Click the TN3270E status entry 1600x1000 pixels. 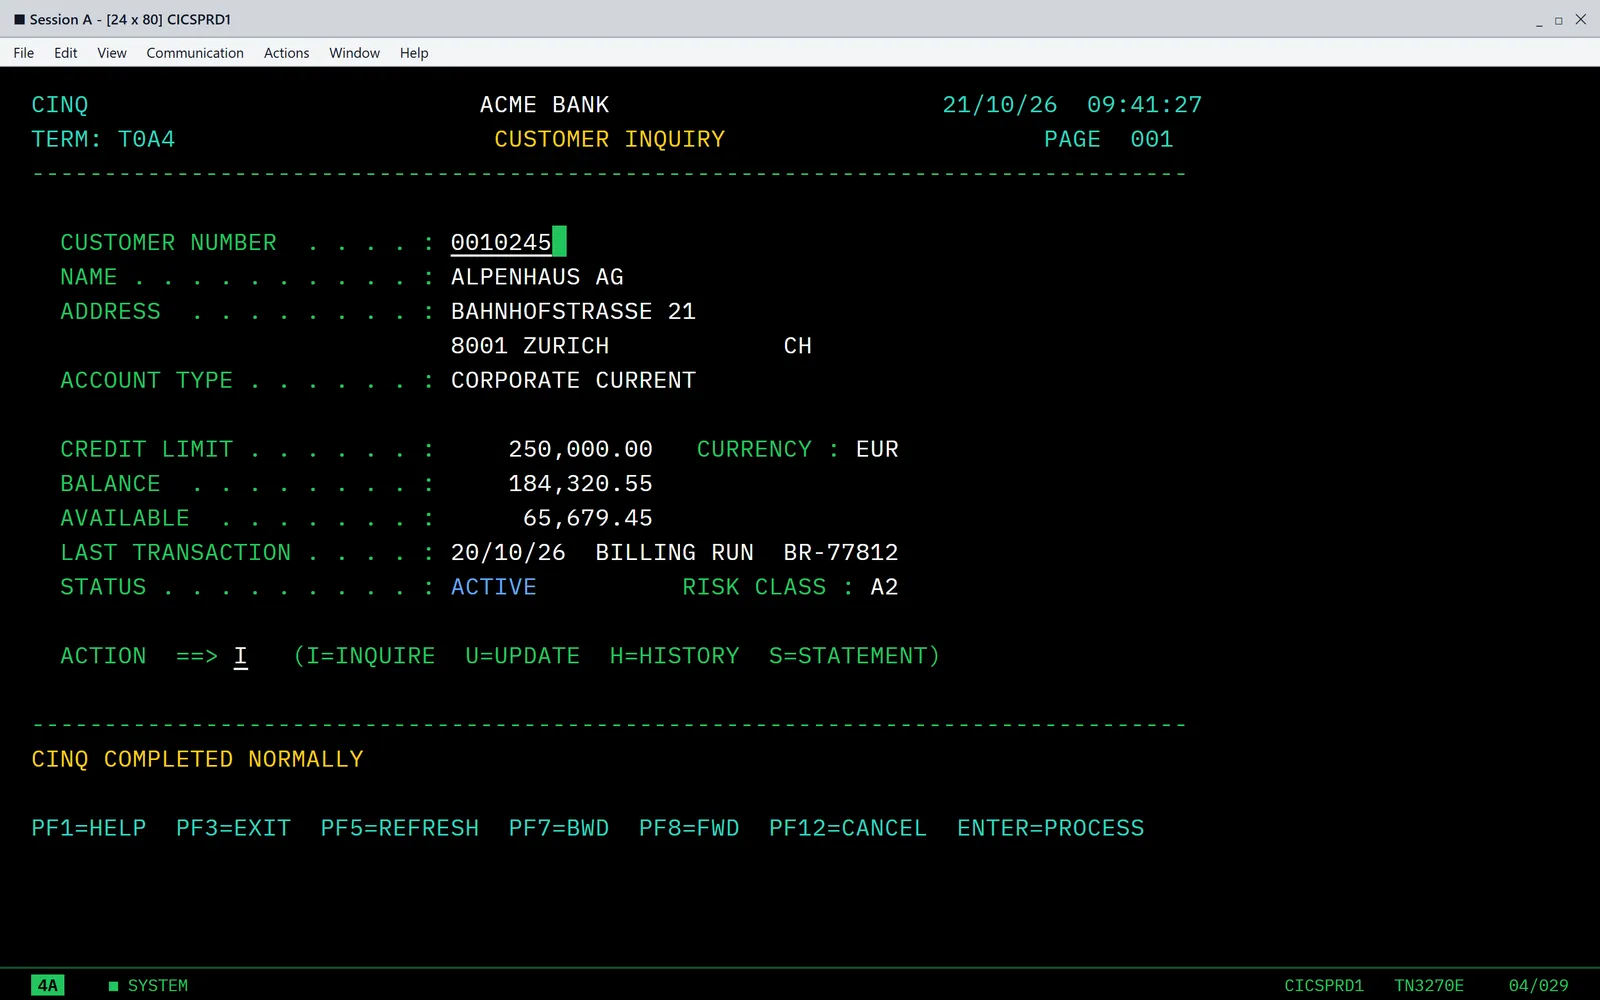(1429, 986)
